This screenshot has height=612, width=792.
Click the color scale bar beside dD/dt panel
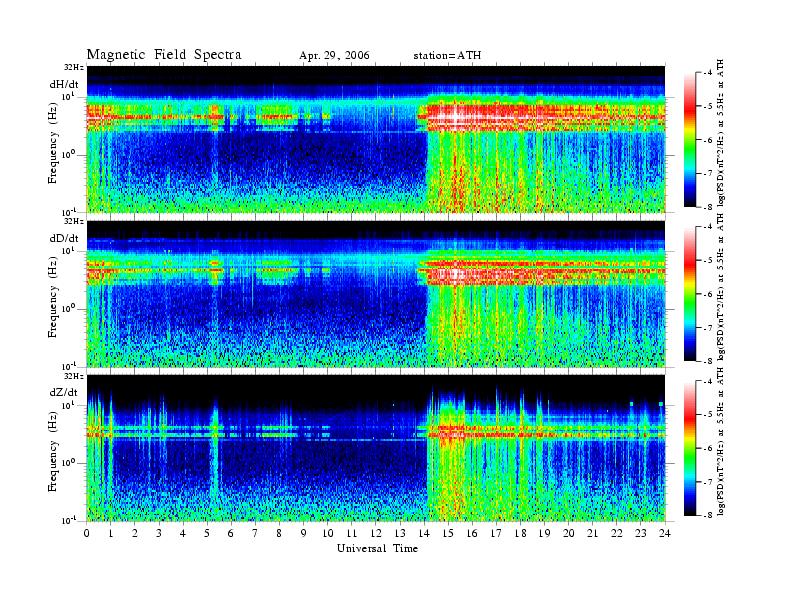tap(690, 294)
